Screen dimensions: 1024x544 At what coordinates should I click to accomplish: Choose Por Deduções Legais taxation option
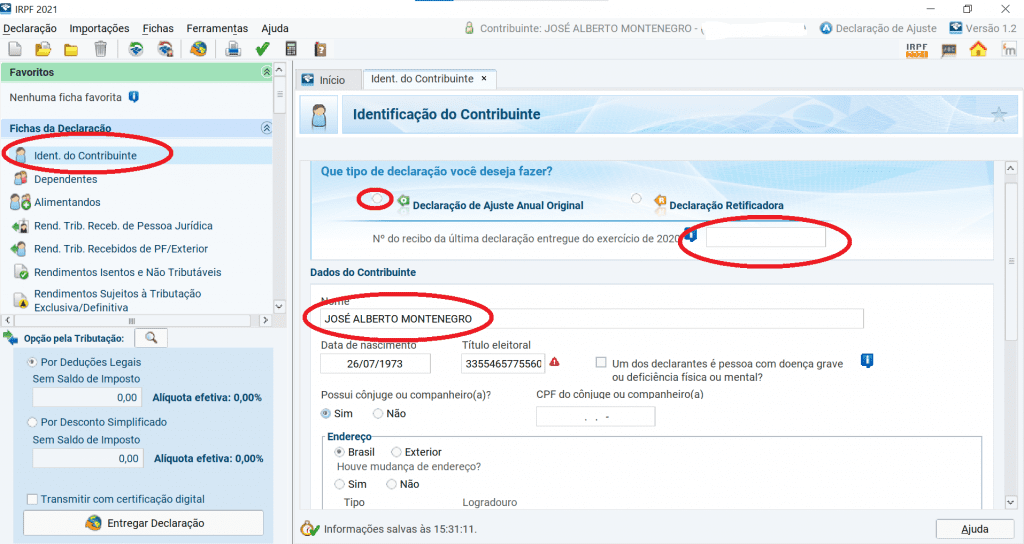point(32,361)
